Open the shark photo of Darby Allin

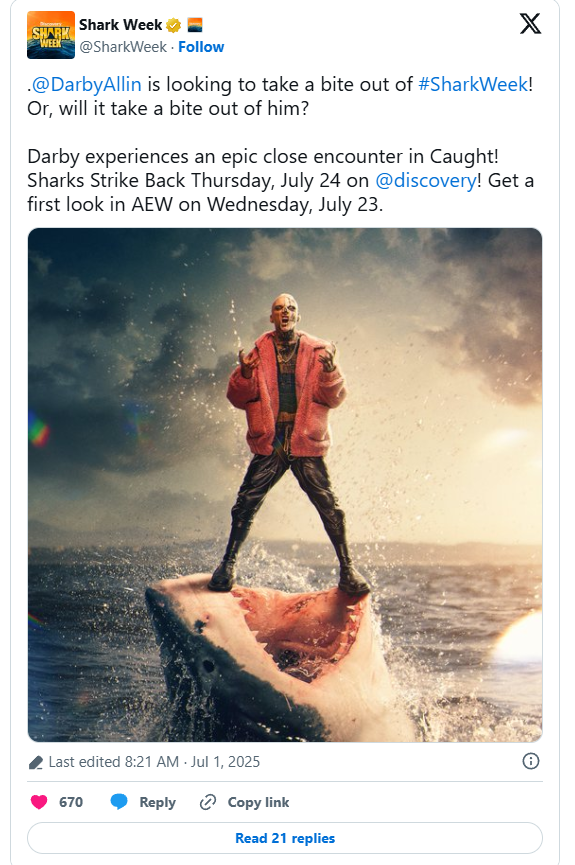tap(285, 485)
